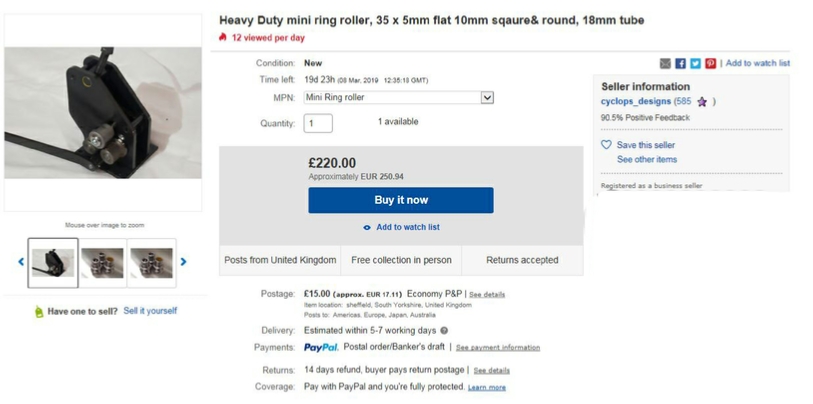
Task: Share listing on Facebook
Action: pos(680,63)
